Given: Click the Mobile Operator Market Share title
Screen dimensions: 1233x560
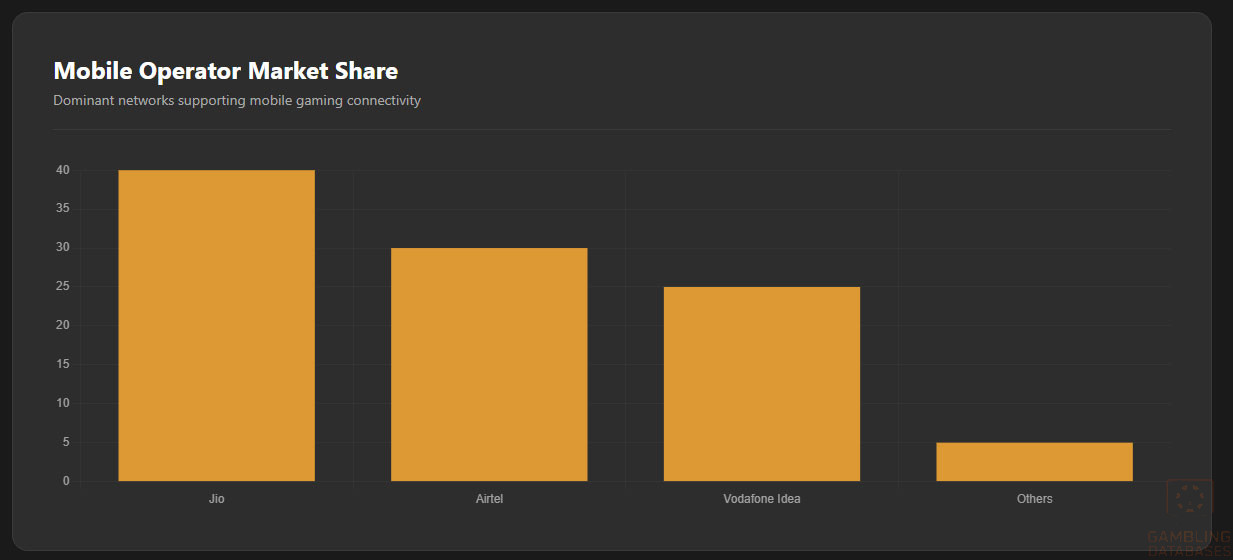Looking at the screenshot, I should pos(225,71).
